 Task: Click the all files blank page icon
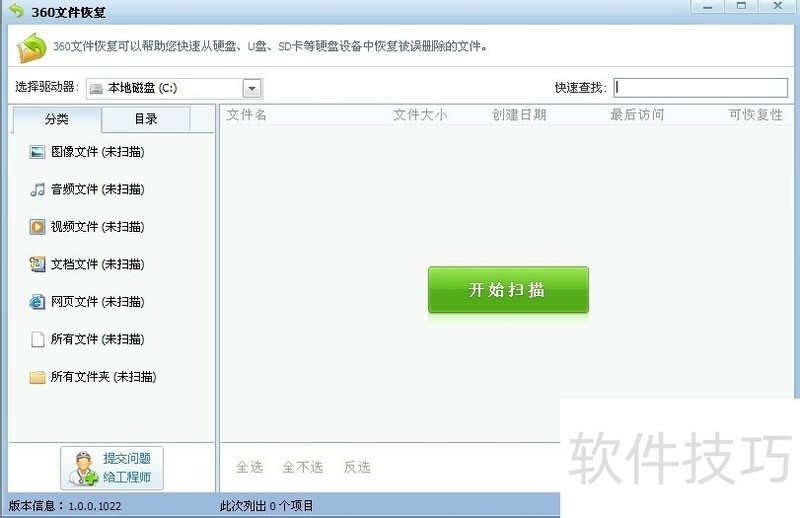pos(37,339)
